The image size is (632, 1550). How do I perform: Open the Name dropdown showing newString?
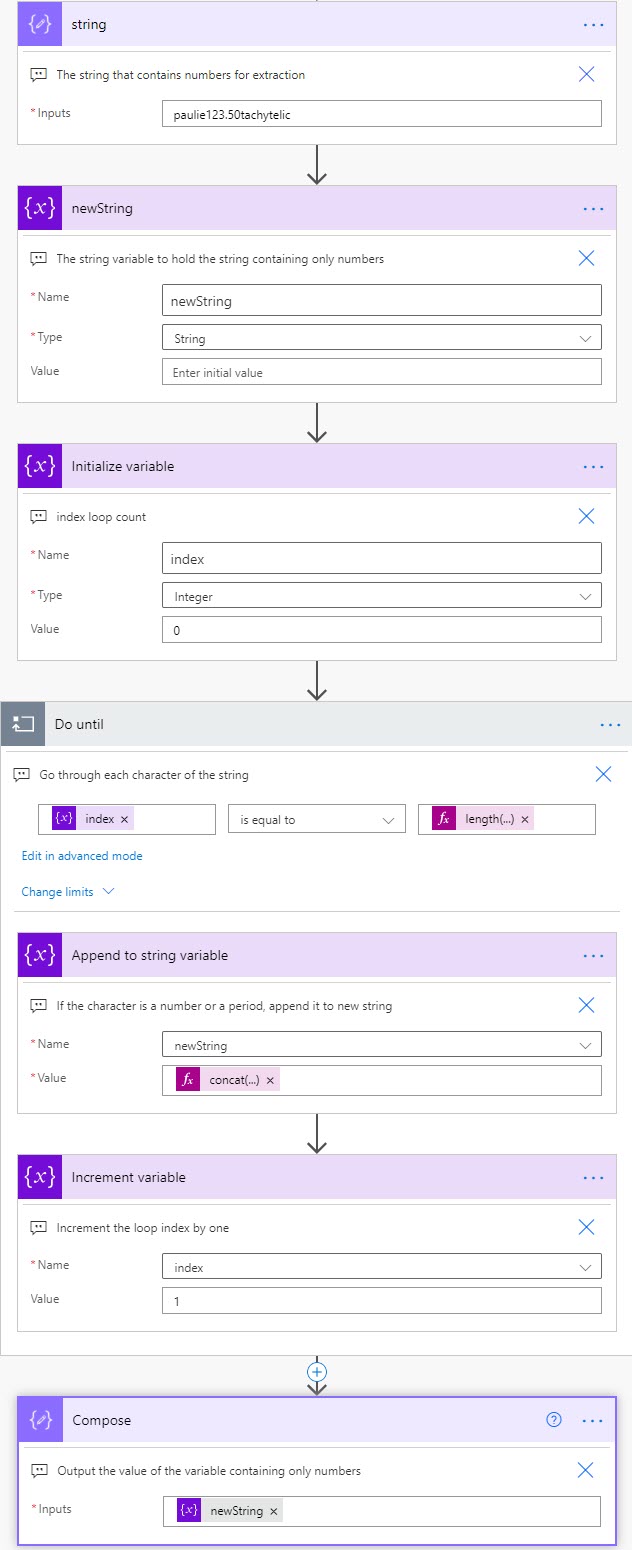point(381,1045)
